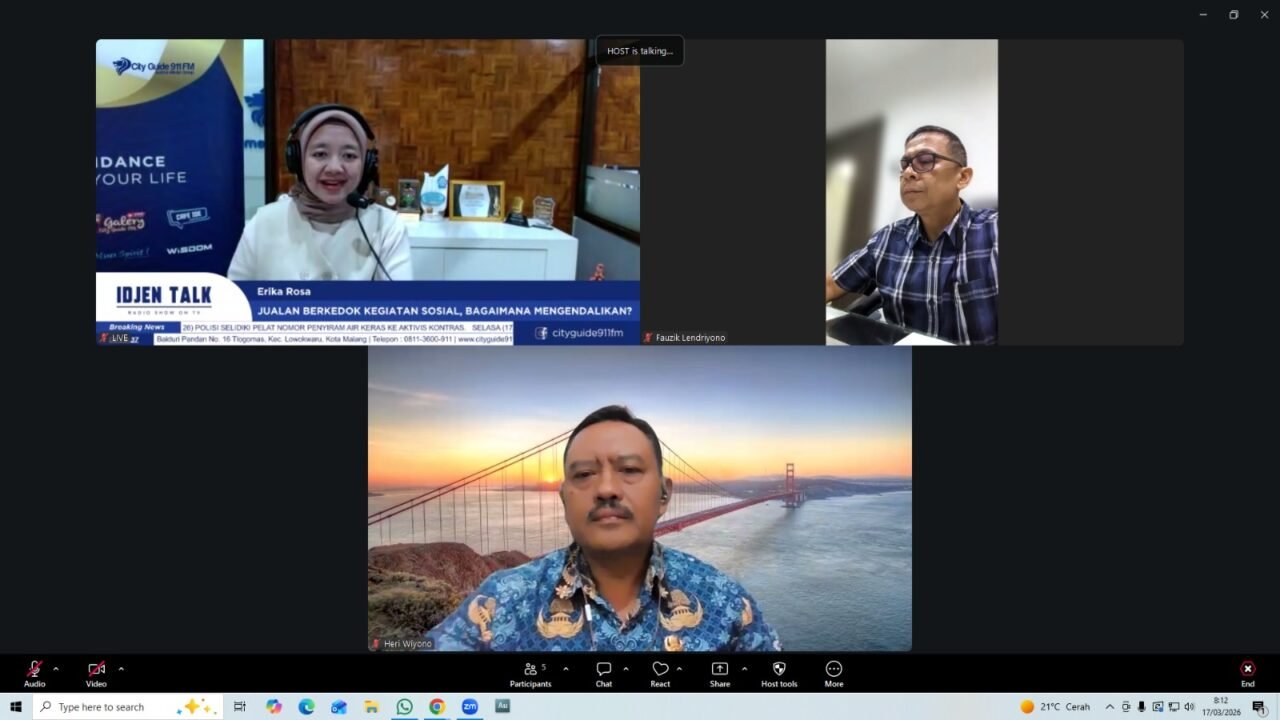Select Fauzik Lendriyono's video tile
This screenshot has width=1280, height=720.
pos(911,192)
